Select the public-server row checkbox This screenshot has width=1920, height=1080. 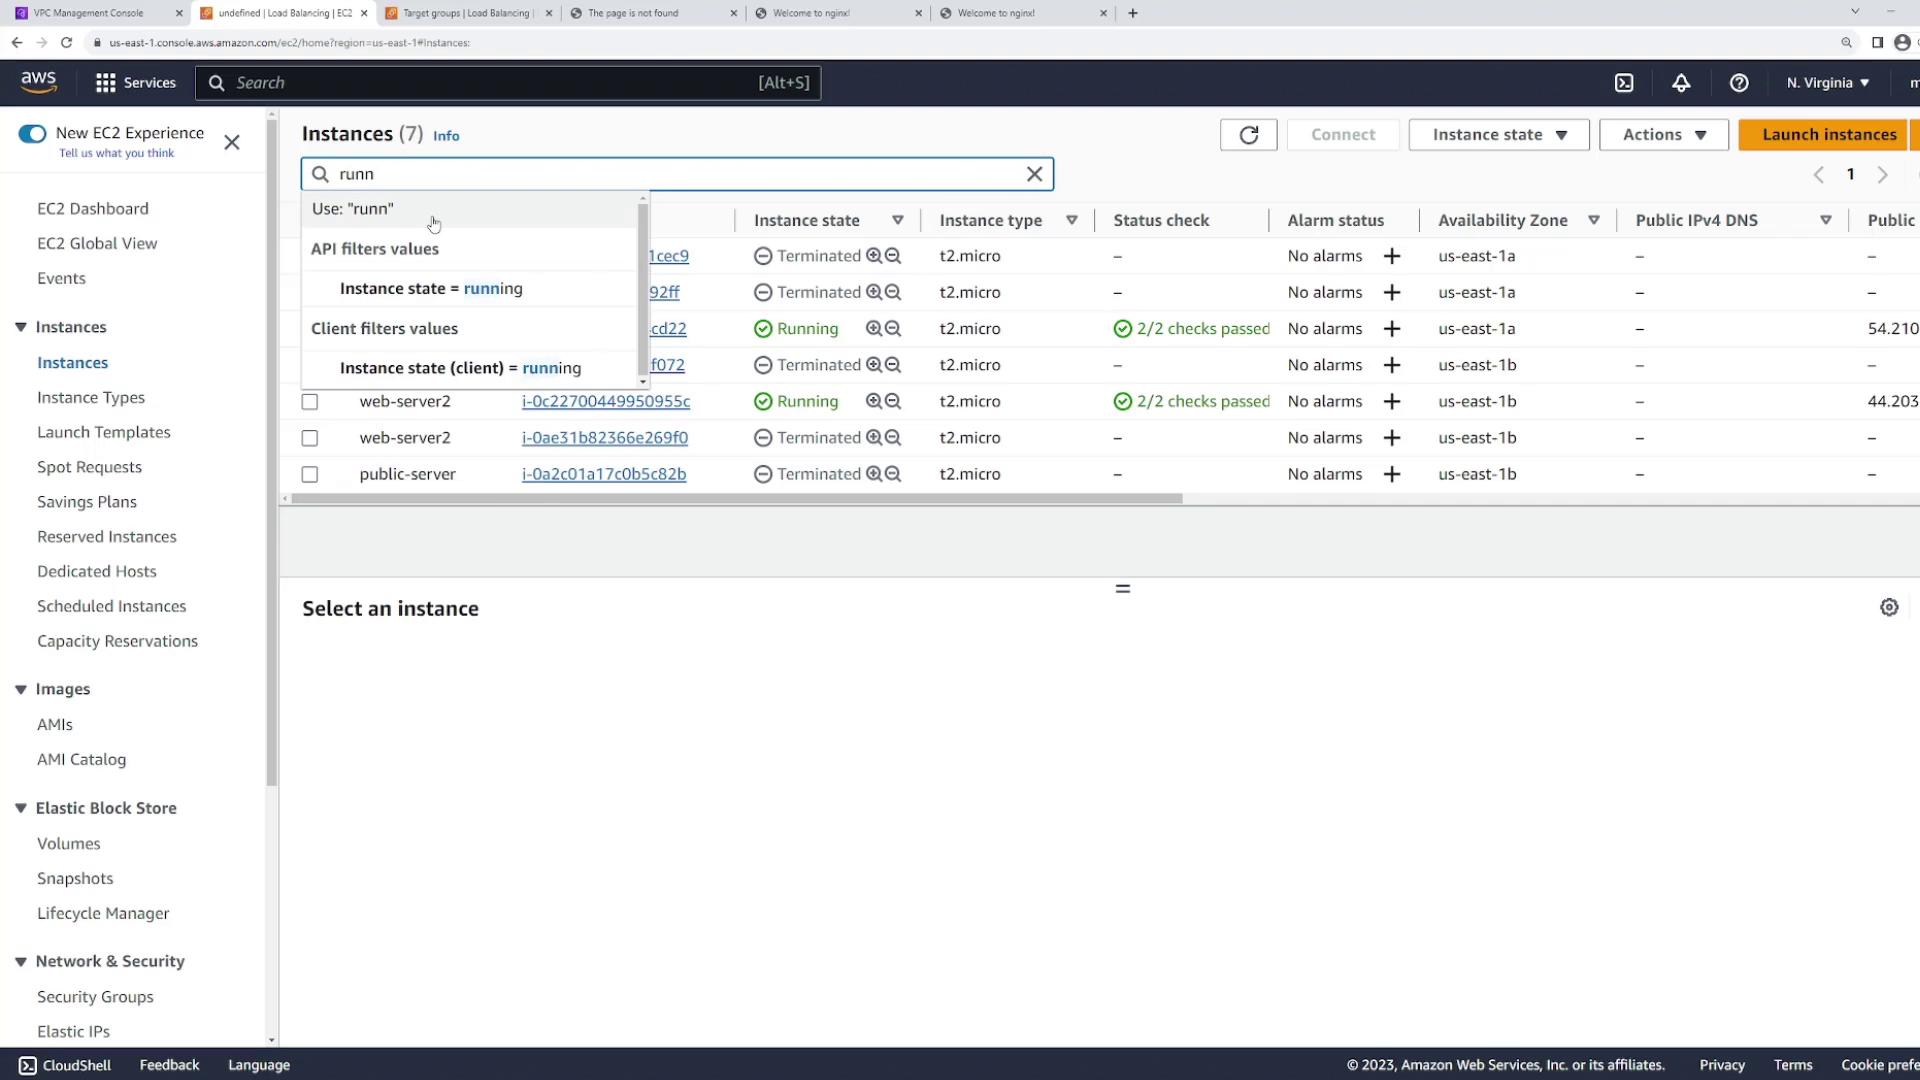310,475
